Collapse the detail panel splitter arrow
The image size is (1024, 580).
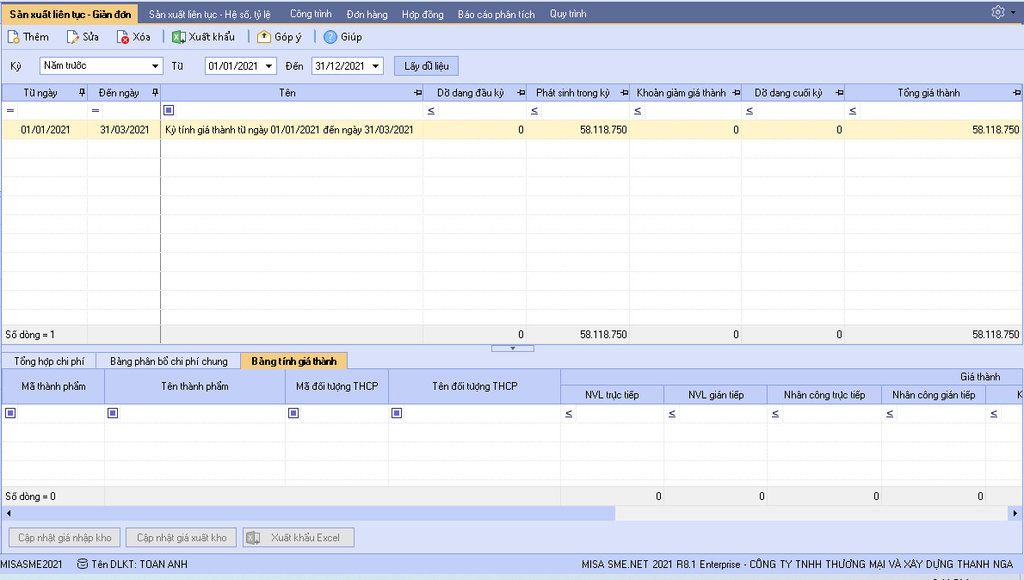[513, 348]
